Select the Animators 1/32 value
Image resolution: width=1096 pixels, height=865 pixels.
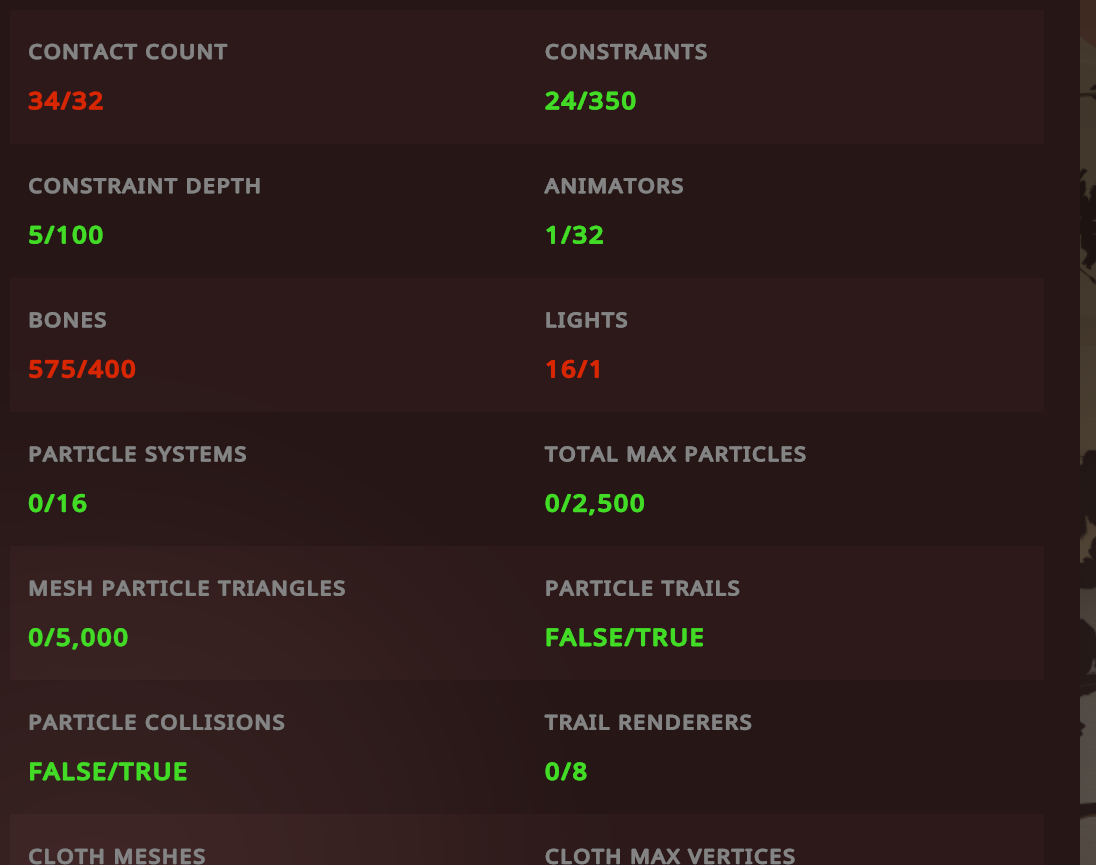click(574, 235)
